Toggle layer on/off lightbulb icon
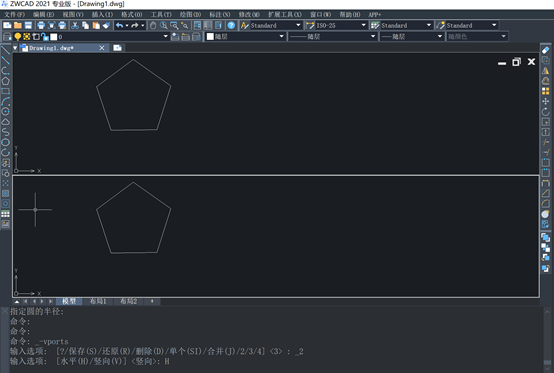Screen dimensions: 554x373 coord(17,37)
